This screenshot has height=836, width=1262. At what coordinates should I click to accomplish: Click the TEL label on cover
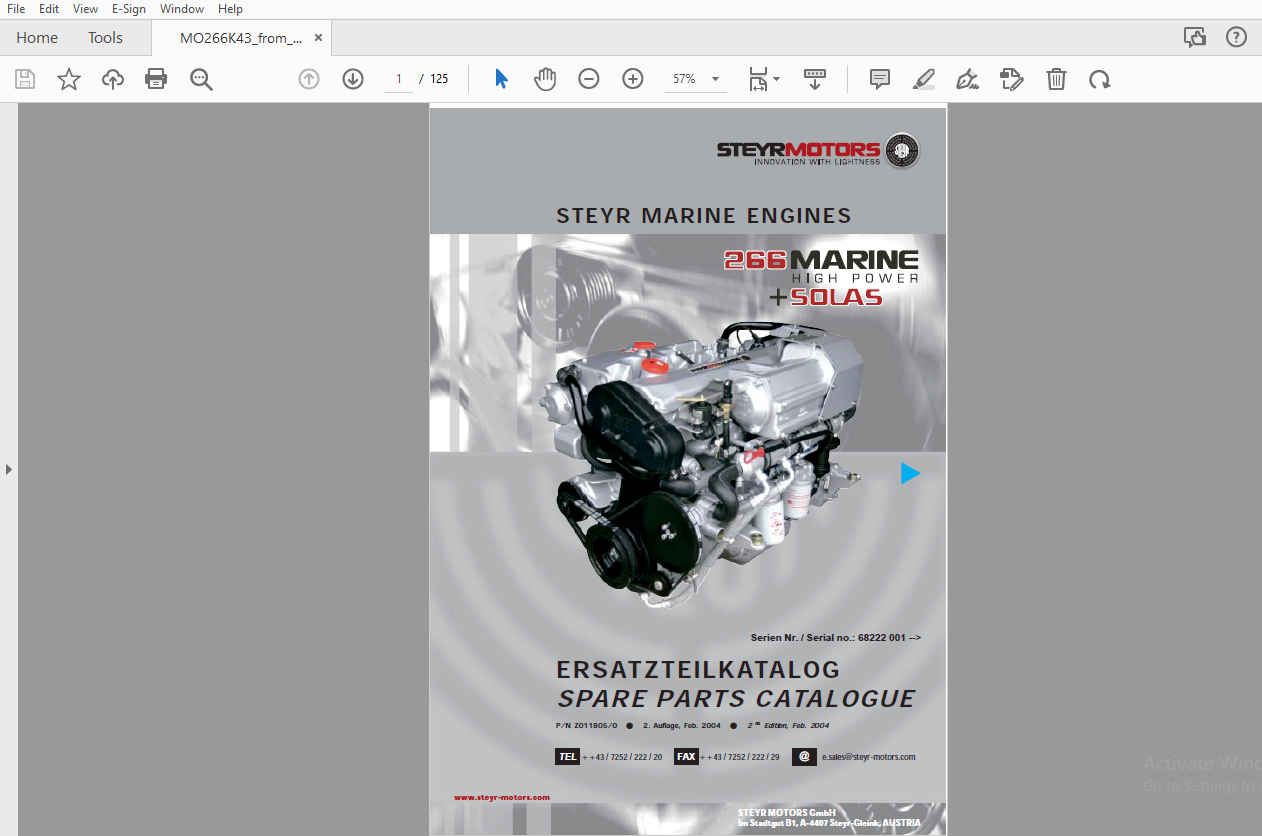[567, 757]
